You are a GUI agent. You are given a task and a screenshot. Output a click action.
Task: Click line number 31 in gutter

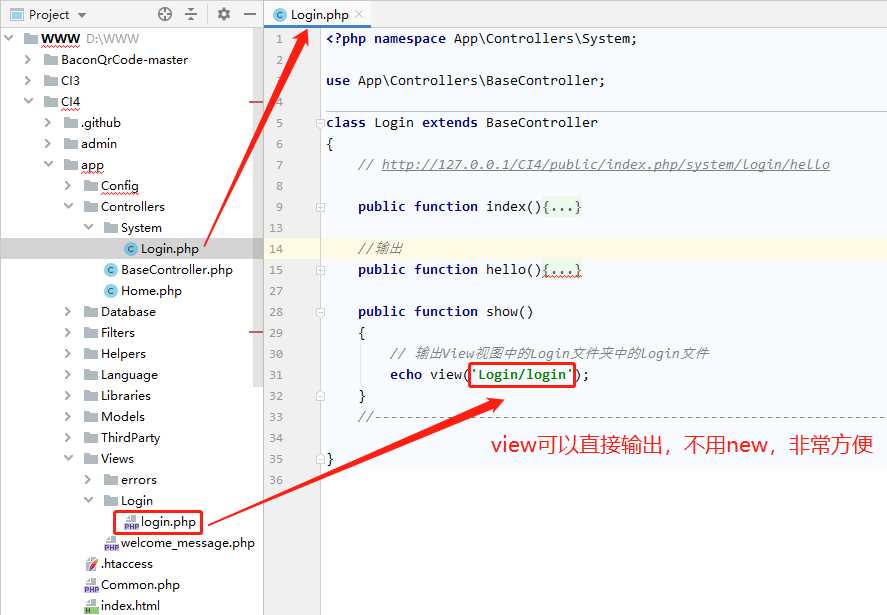[275, 375]
